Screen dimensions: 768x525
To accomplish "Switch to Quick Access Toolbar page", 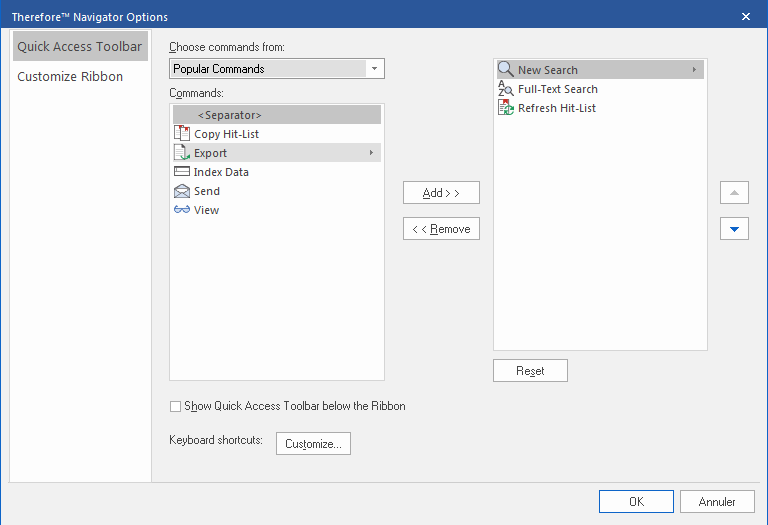I will (x=80, y=46).
